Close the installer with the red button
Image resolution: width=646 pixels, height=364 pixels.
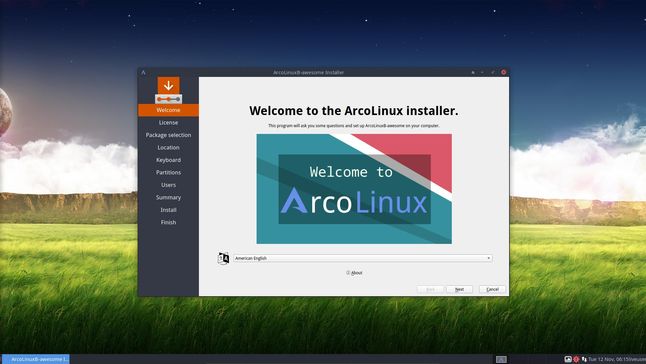(503, 72)
